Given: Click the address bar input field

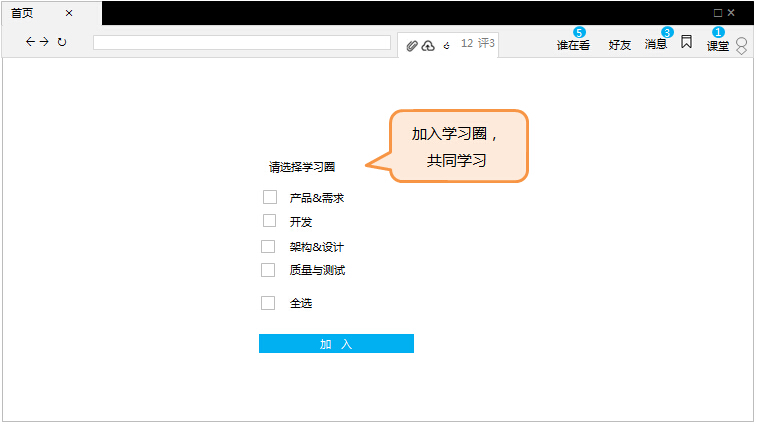Looking at the screenshot, I should point(241,43).
